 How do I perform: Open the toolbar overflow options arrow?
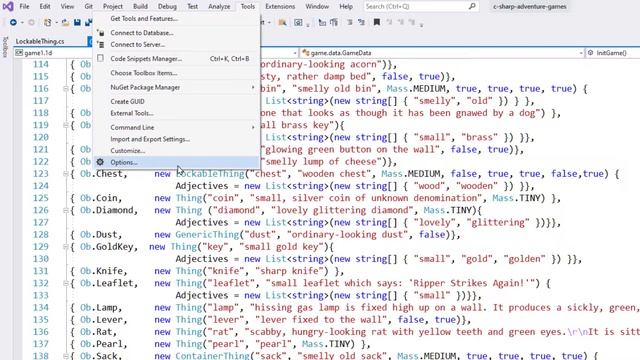click(x=422, y=24)
